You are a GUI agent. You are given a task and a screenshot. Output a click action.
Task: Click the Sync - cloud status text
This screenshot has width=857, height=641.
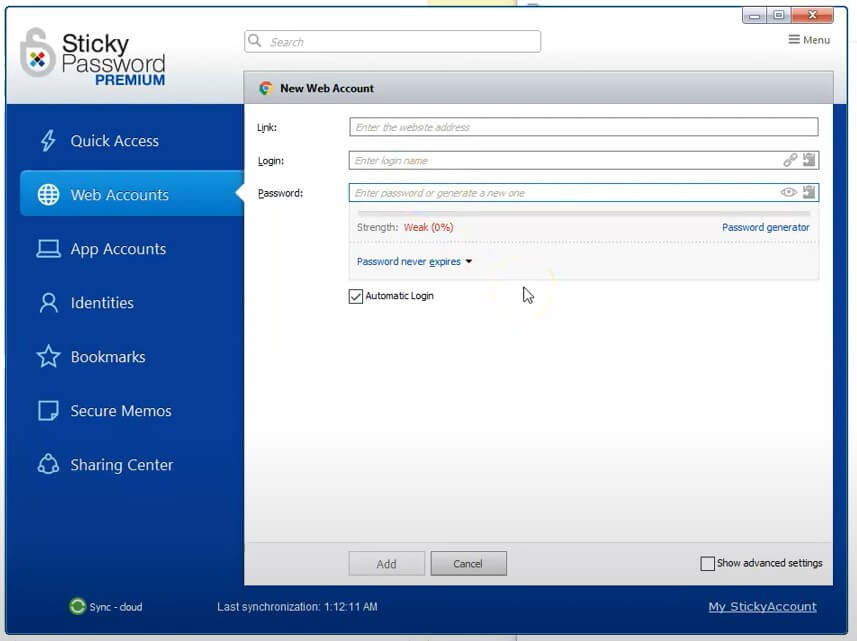115,607
